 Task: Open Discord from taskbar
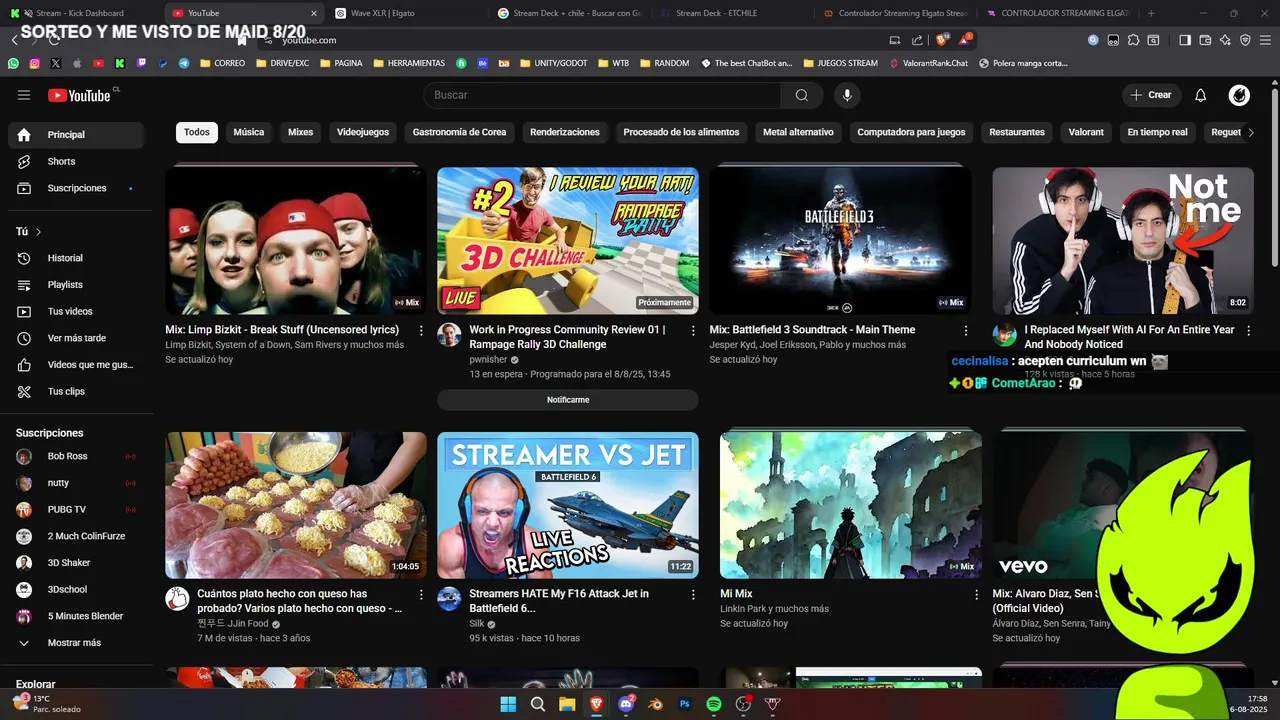pos(626,704)
